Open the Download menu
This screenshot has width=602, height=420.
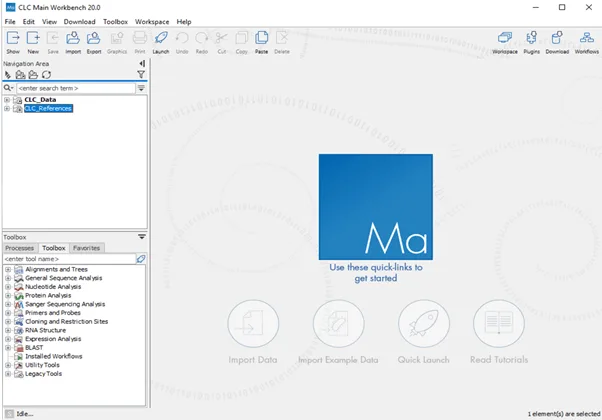click(x=79, y=22)
